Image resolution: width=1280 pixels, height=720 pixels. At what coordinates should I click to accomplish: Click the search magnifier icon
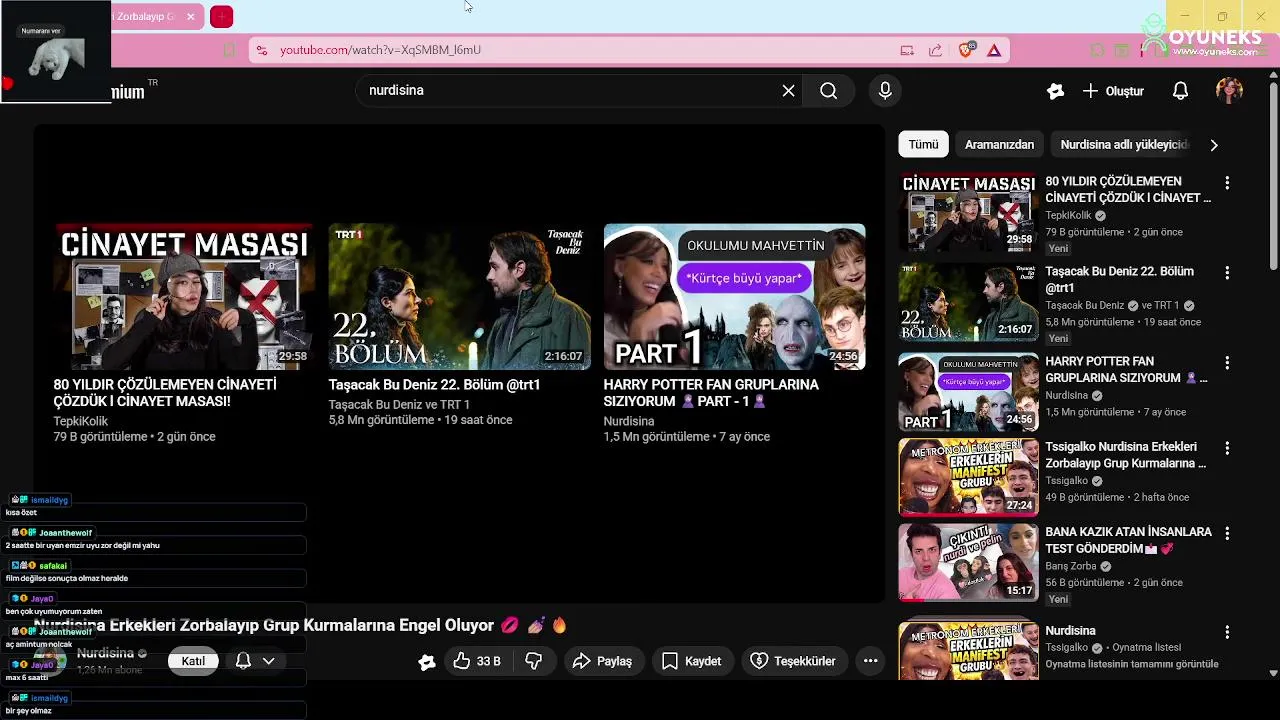pyautogui.click(x=828, y=91)
